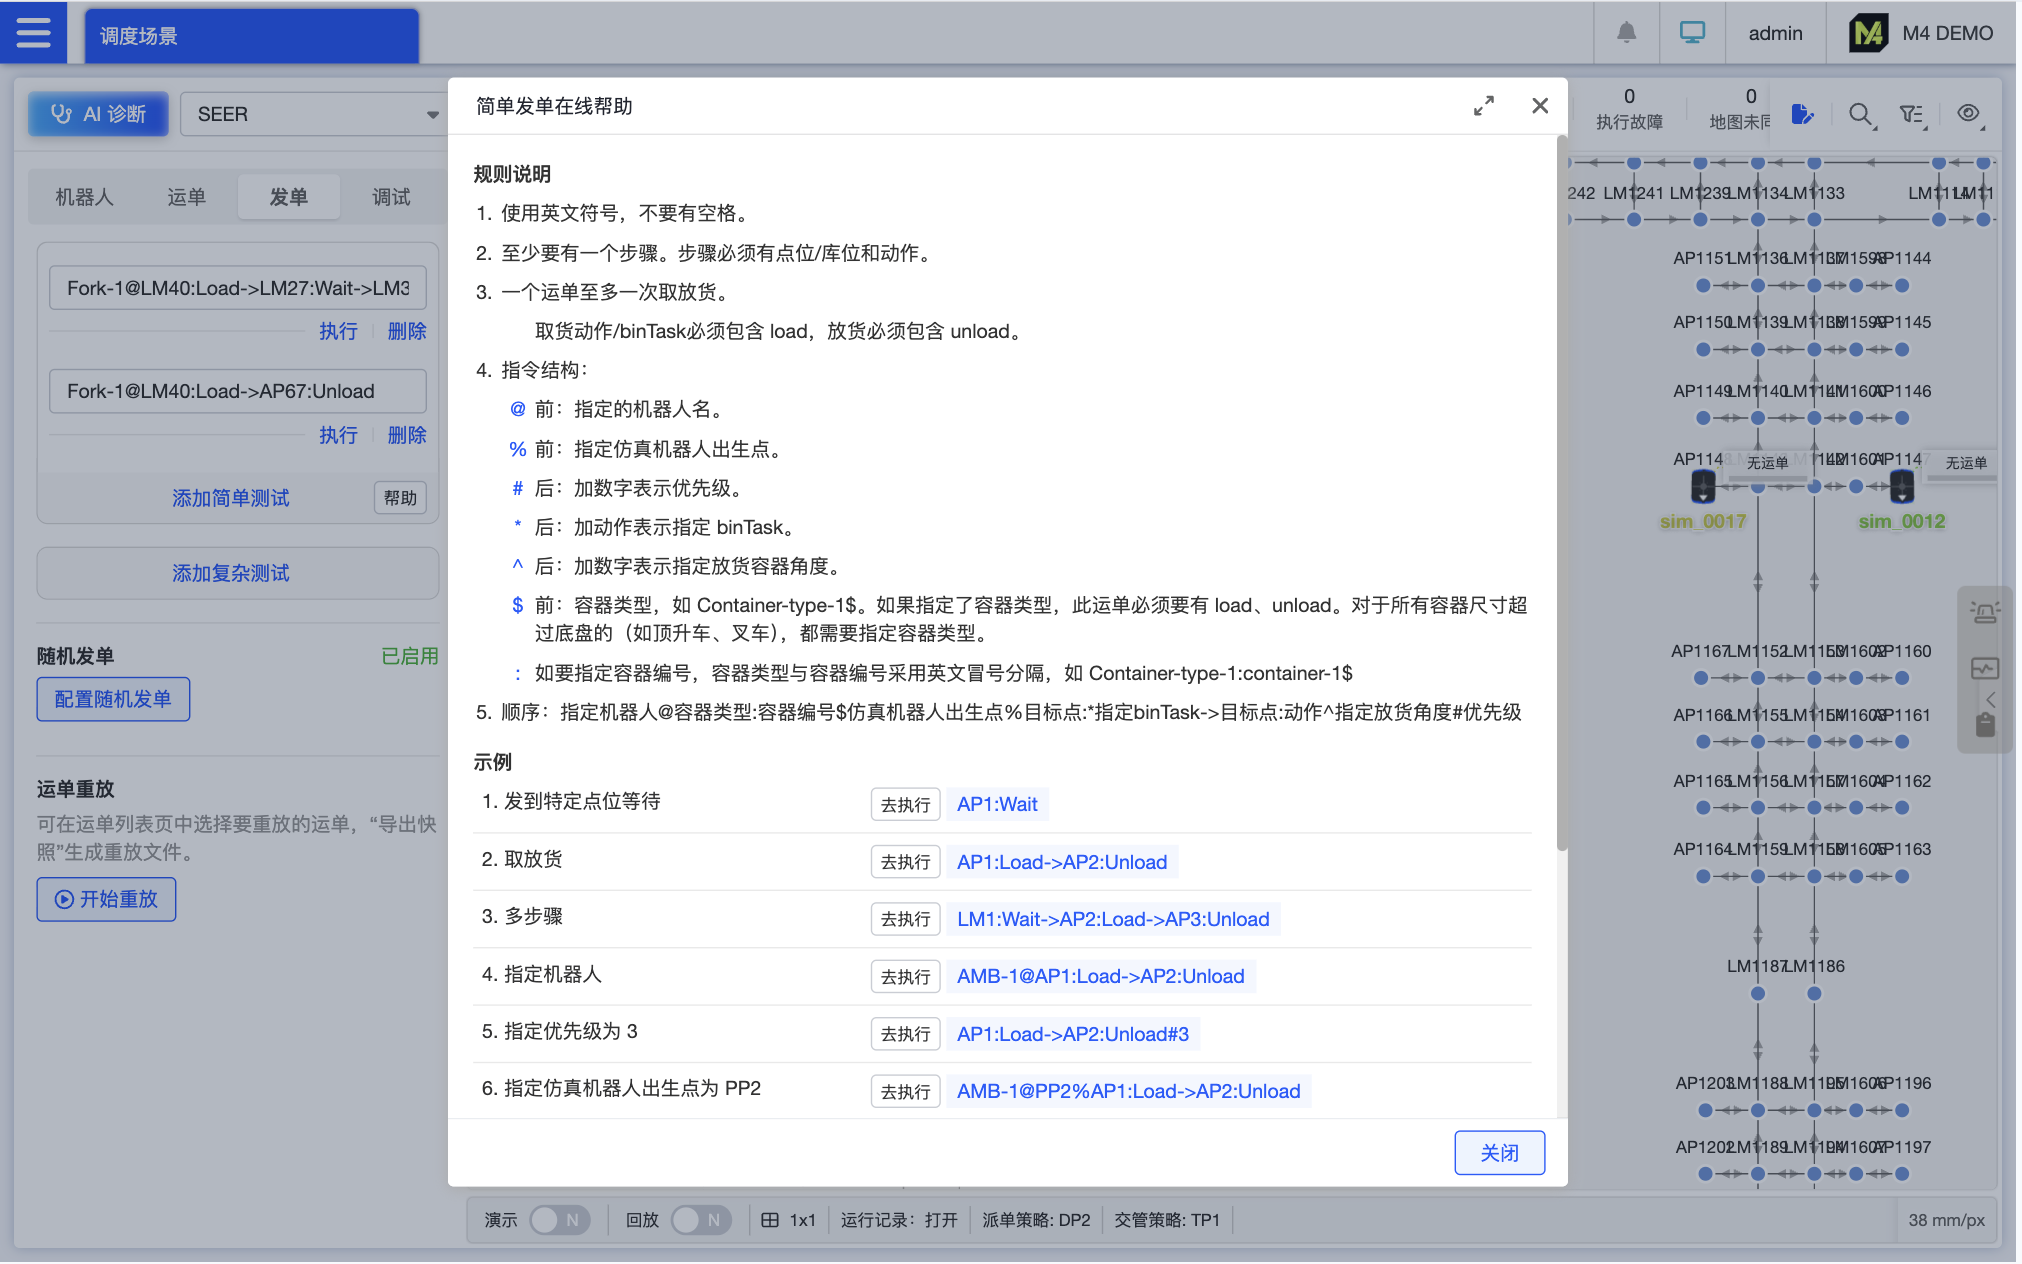Open the alarm panel icon
2022x1264 pixels.
(x=1986, y=610)
